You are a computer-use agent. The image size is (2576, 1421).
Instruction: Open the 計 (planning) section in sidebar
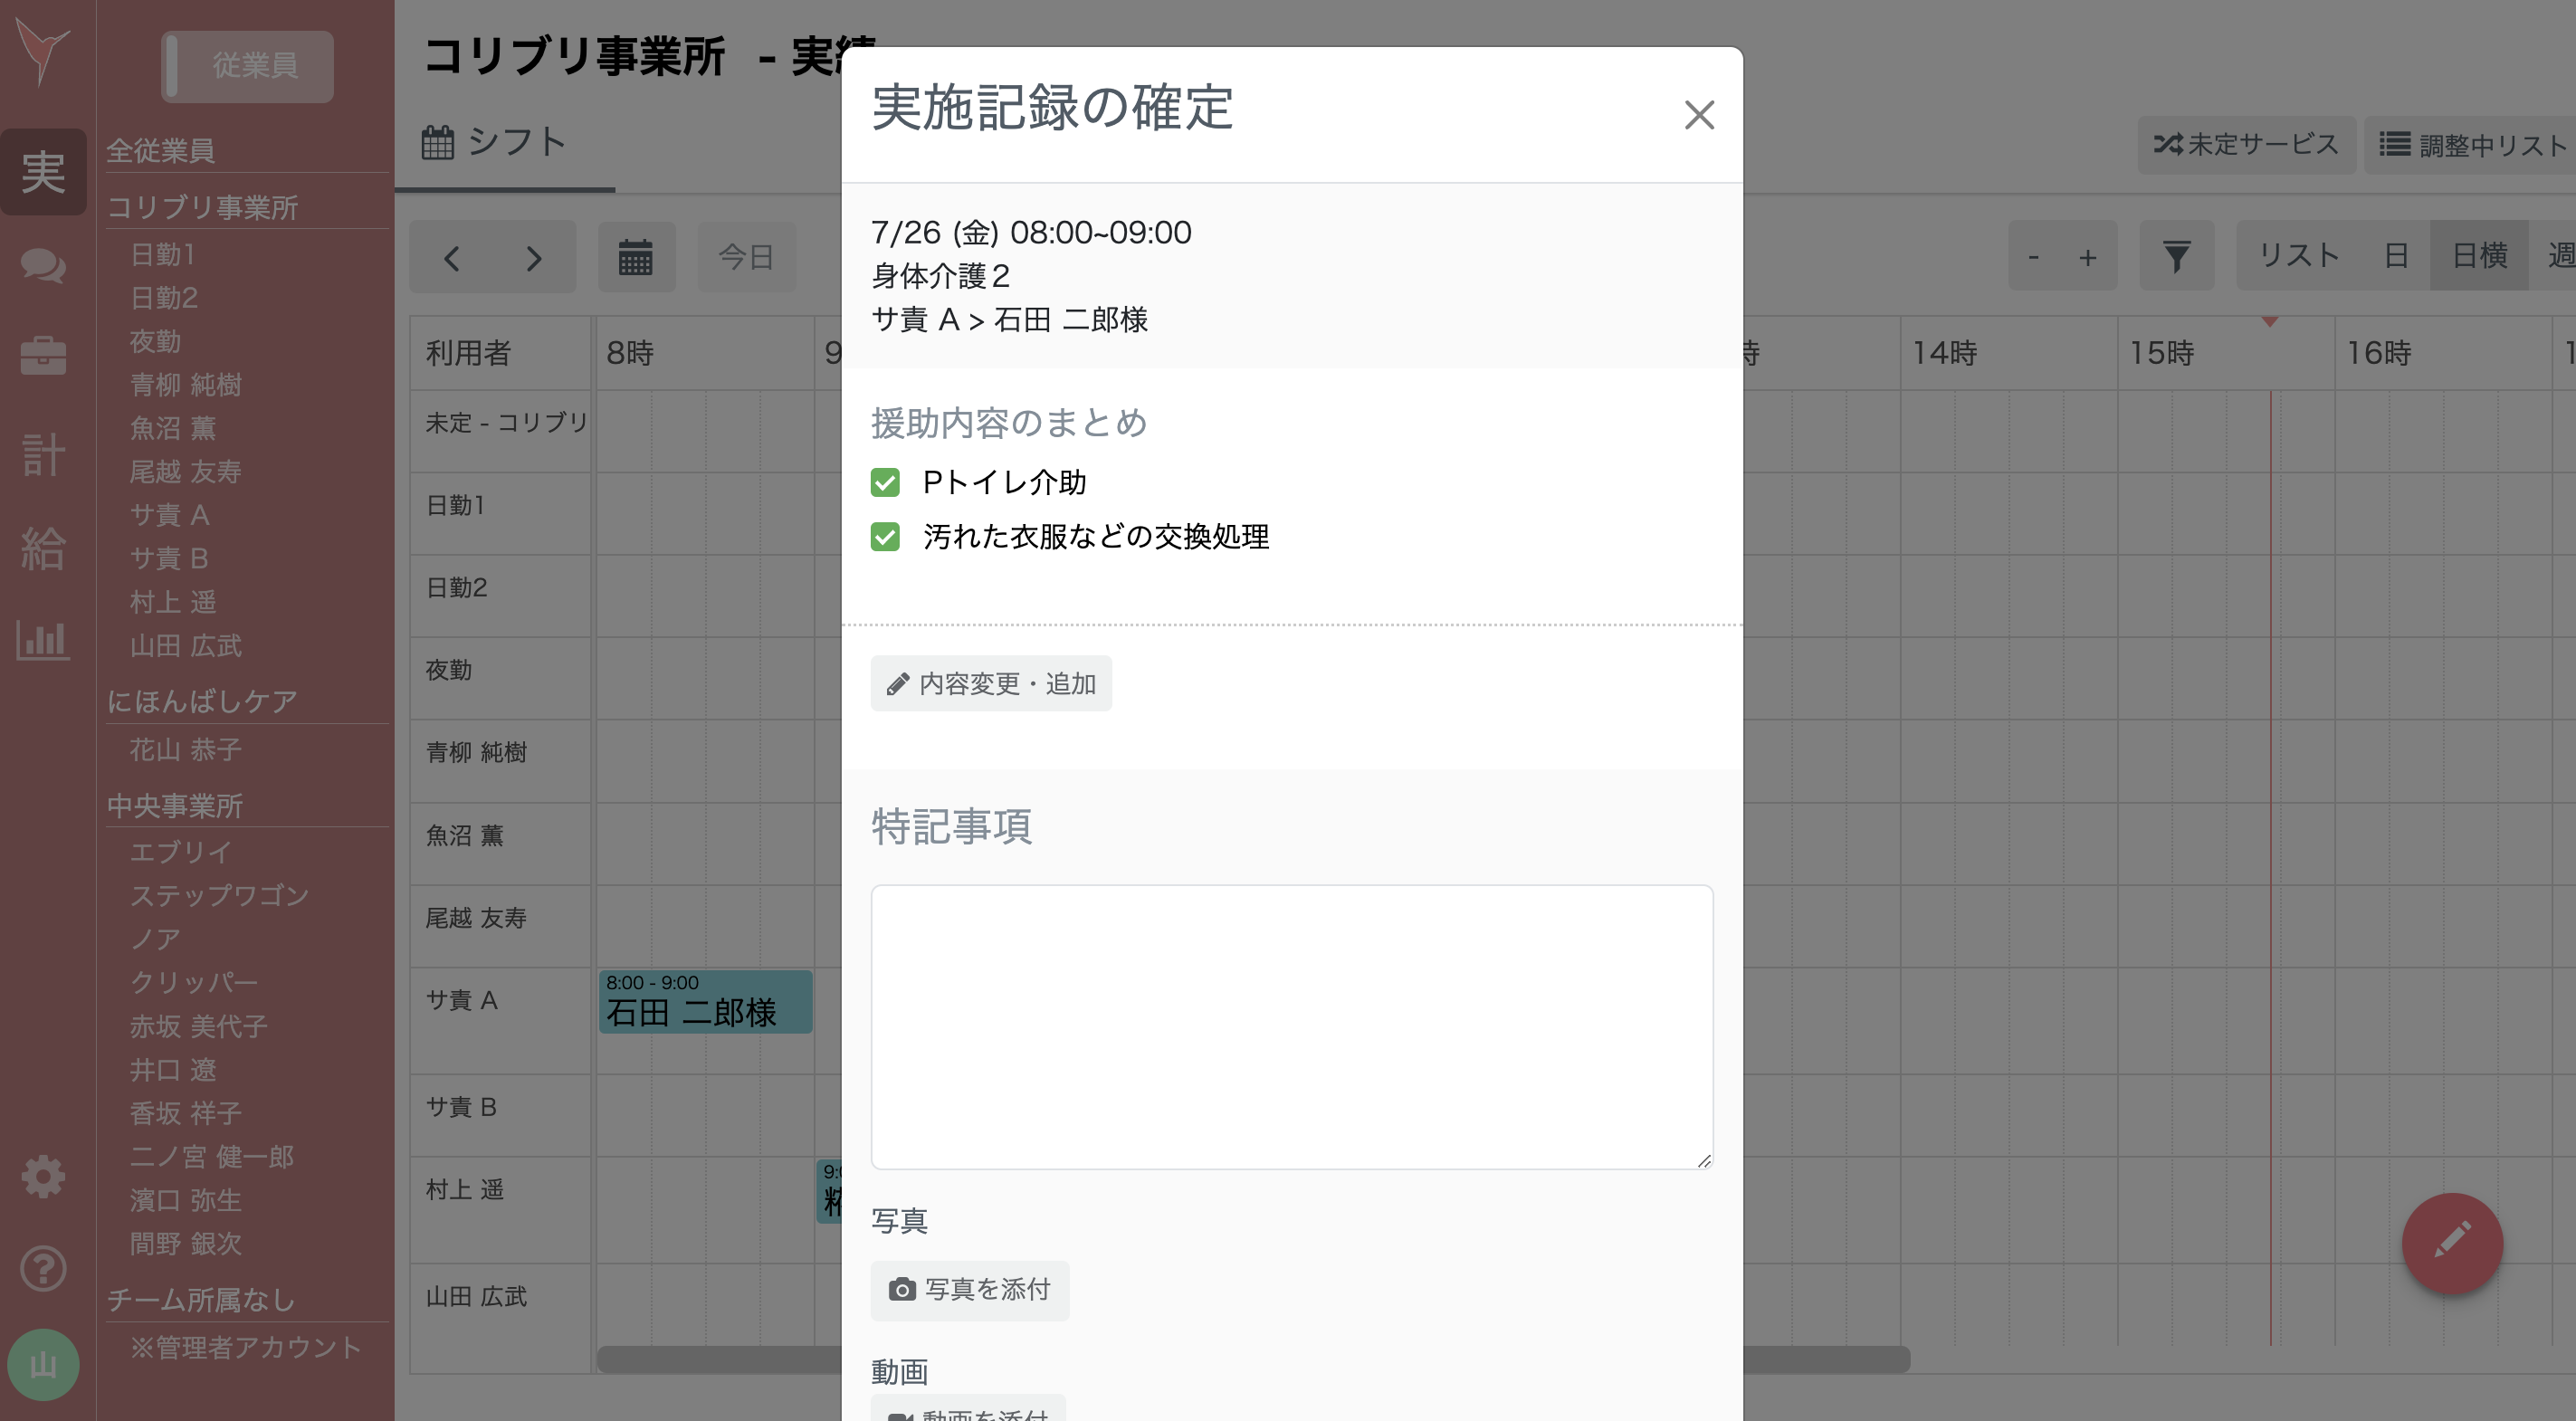[x=43, y=456]
